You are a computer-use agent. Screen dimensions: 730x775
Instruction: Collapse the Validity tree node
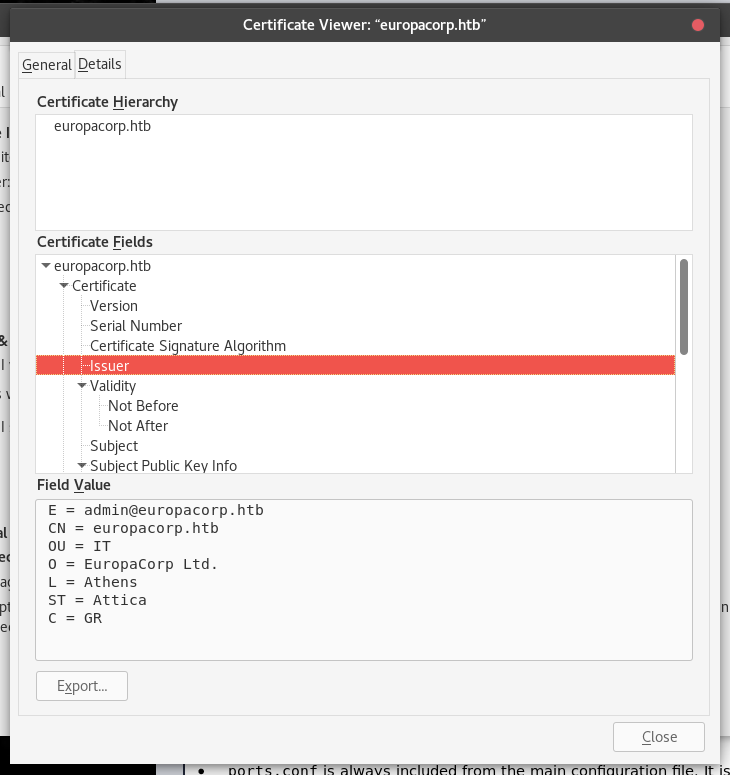point(82,386)
